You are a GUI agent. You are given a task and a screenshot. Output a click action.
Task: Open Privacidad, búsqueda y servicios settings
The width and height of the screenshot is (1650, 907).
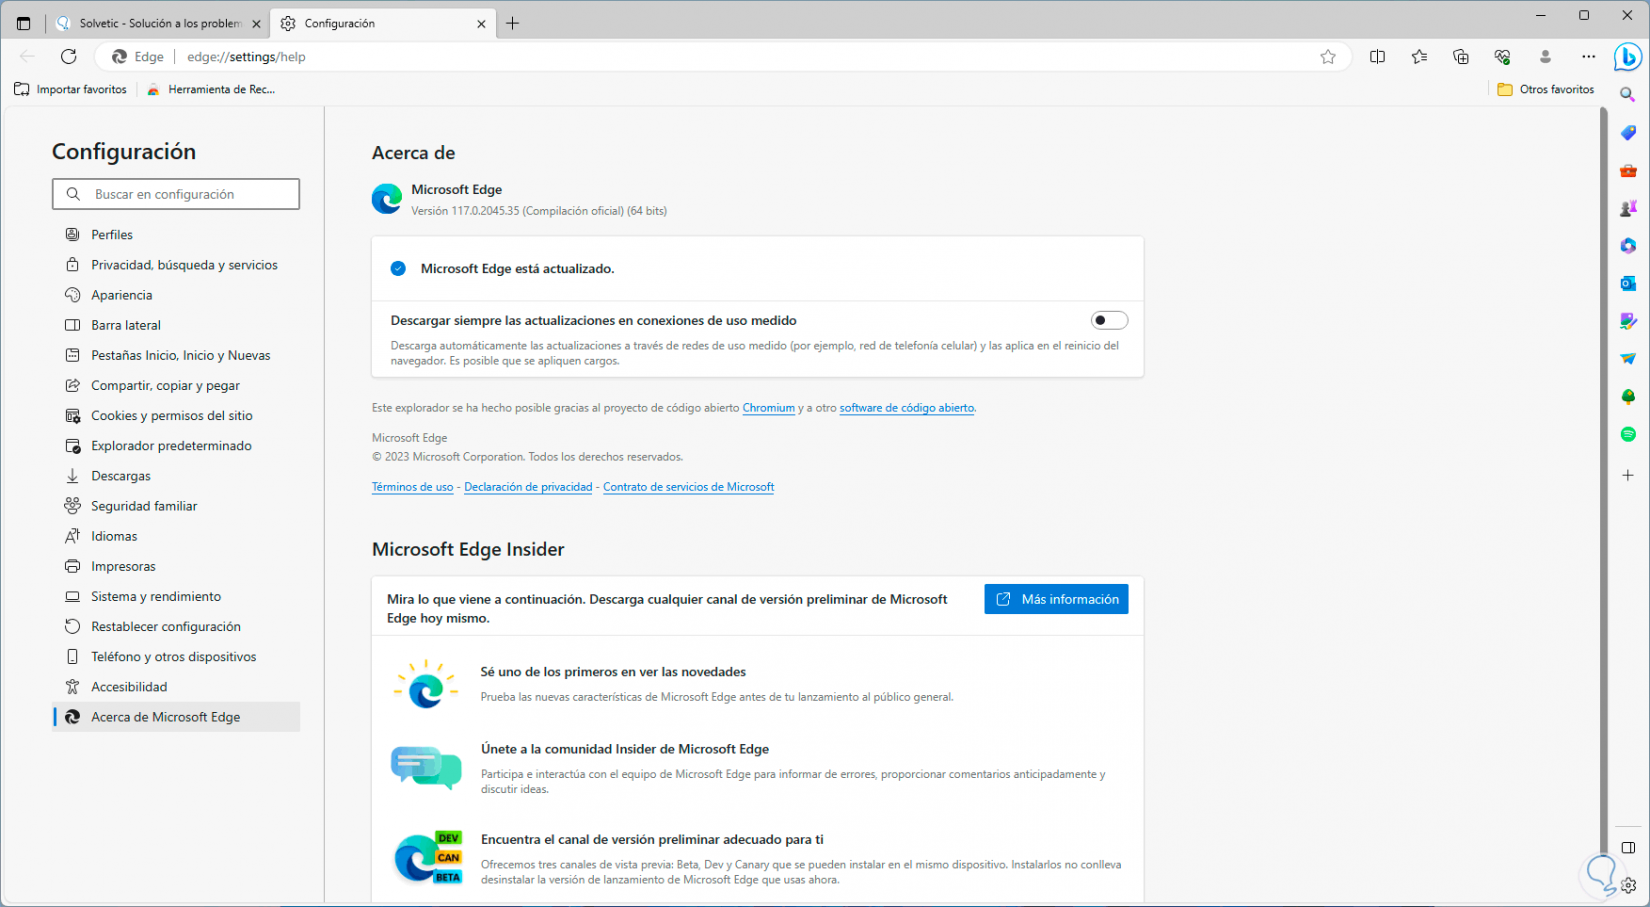click(184, 265)
